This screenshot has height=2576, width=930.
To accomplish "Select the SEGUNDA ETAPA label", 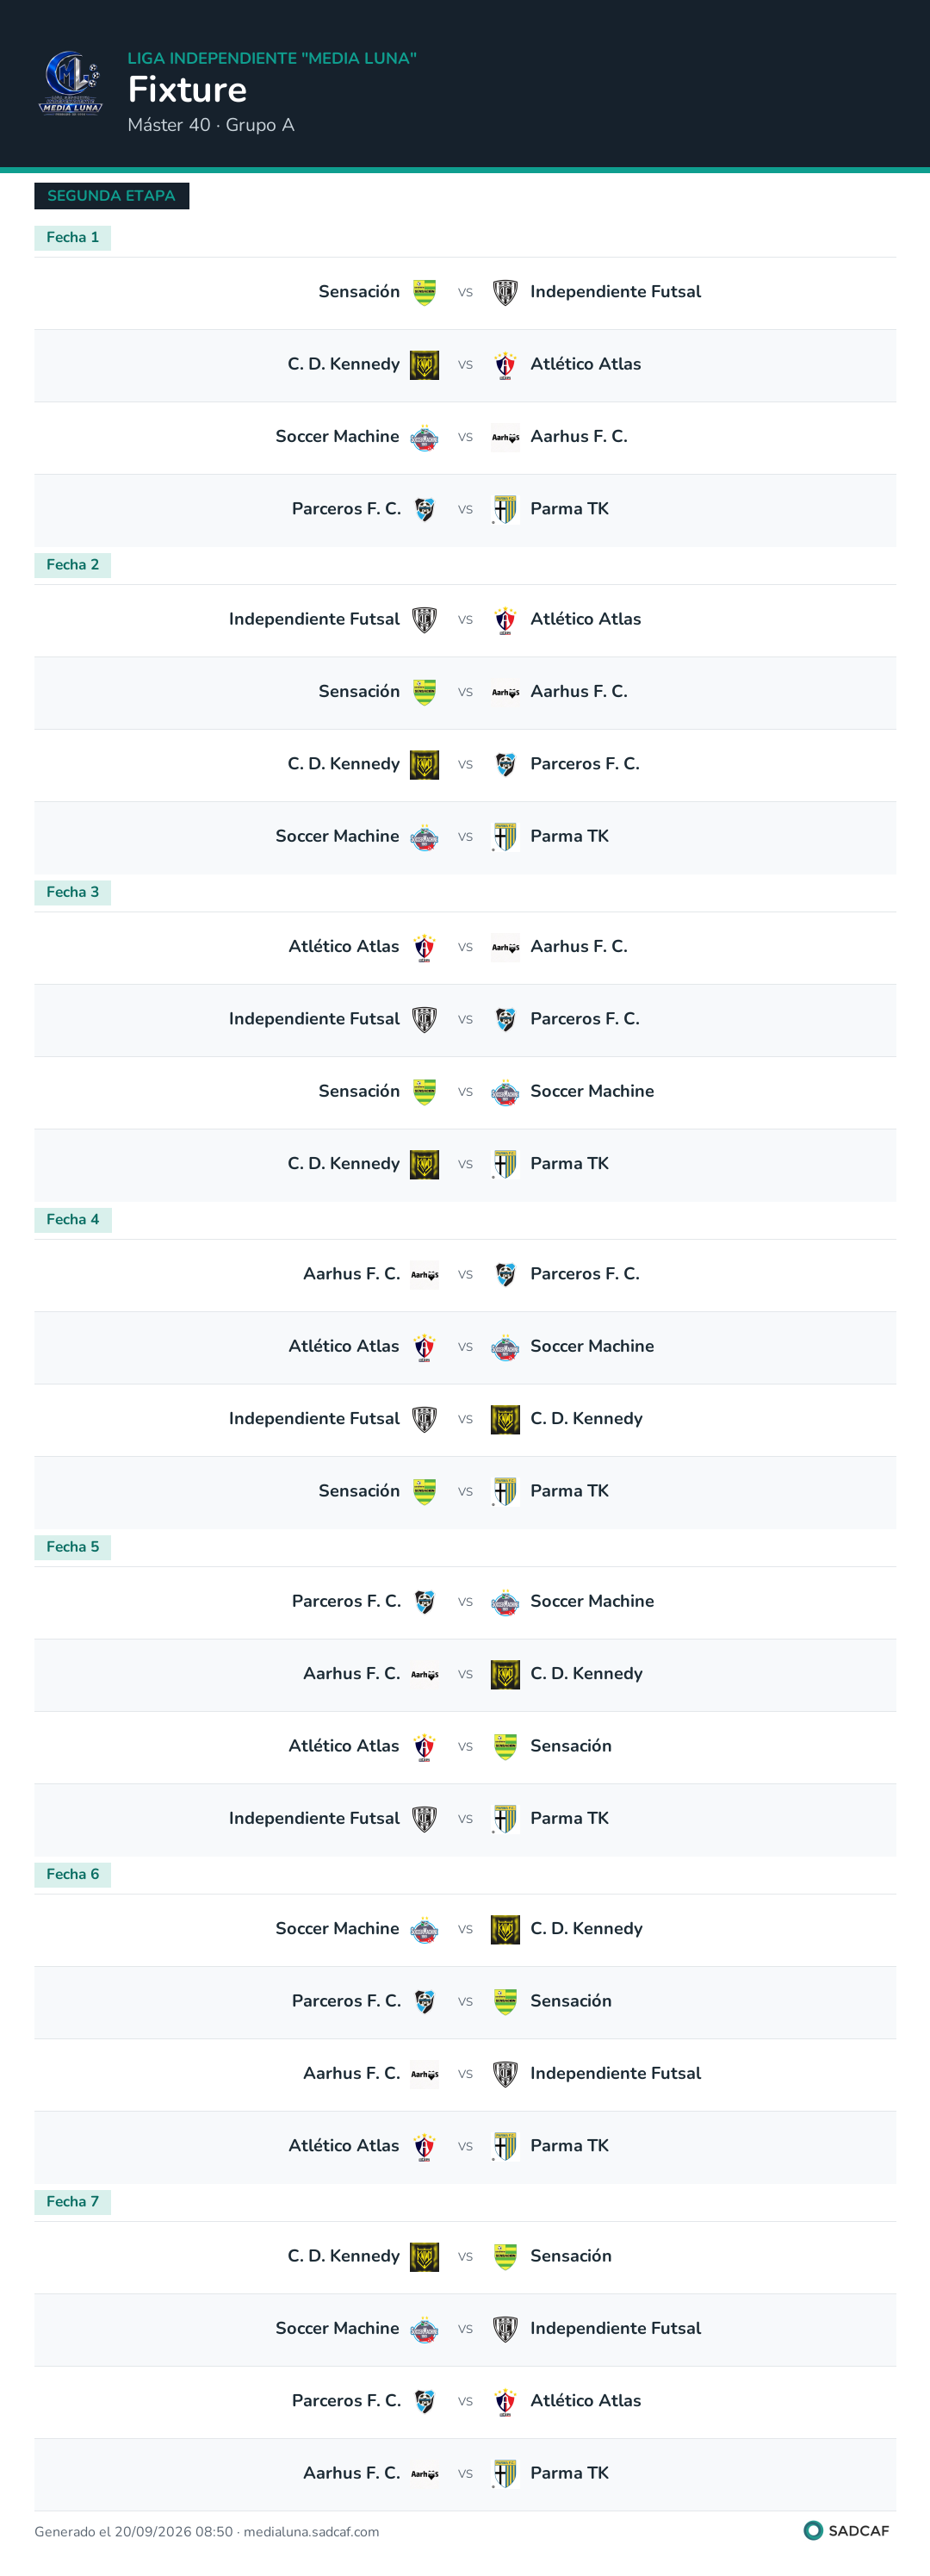I will click(x=111, y=196).
